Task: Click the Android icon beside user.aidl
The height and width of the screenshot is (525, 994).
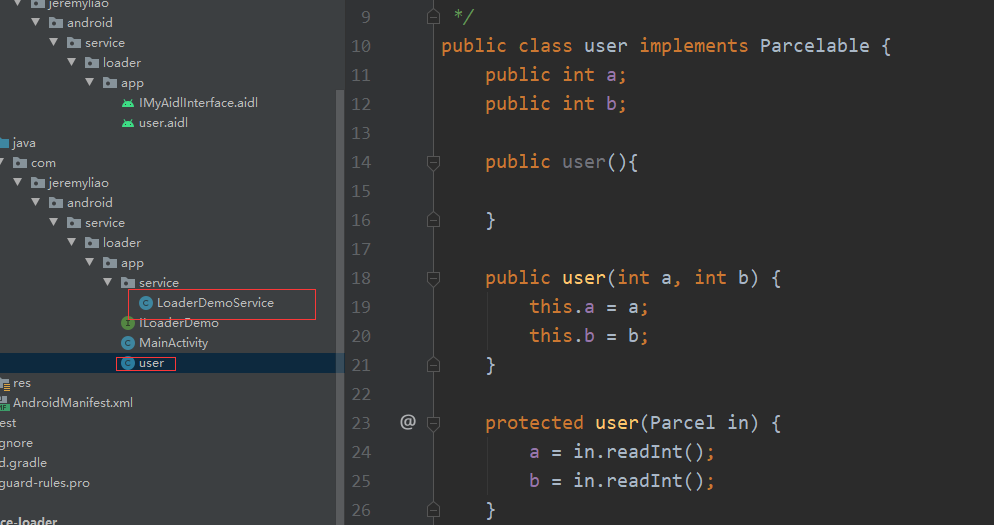Action: pyautogui.click(x=127, y=123)
